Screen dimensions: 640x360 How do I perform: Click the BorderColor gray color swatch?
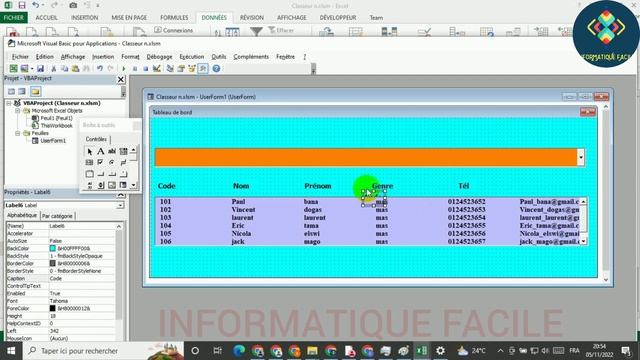(53, 263)
